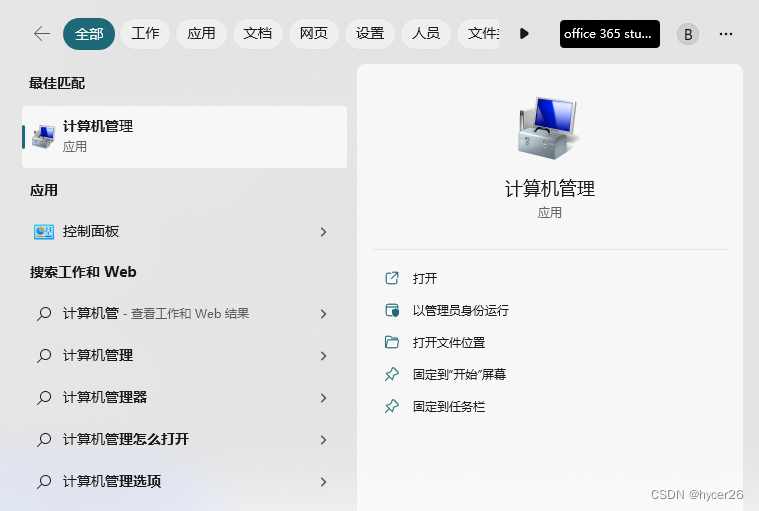Click the search icon beside 计算机管理 suggestion

pos(44,356)
